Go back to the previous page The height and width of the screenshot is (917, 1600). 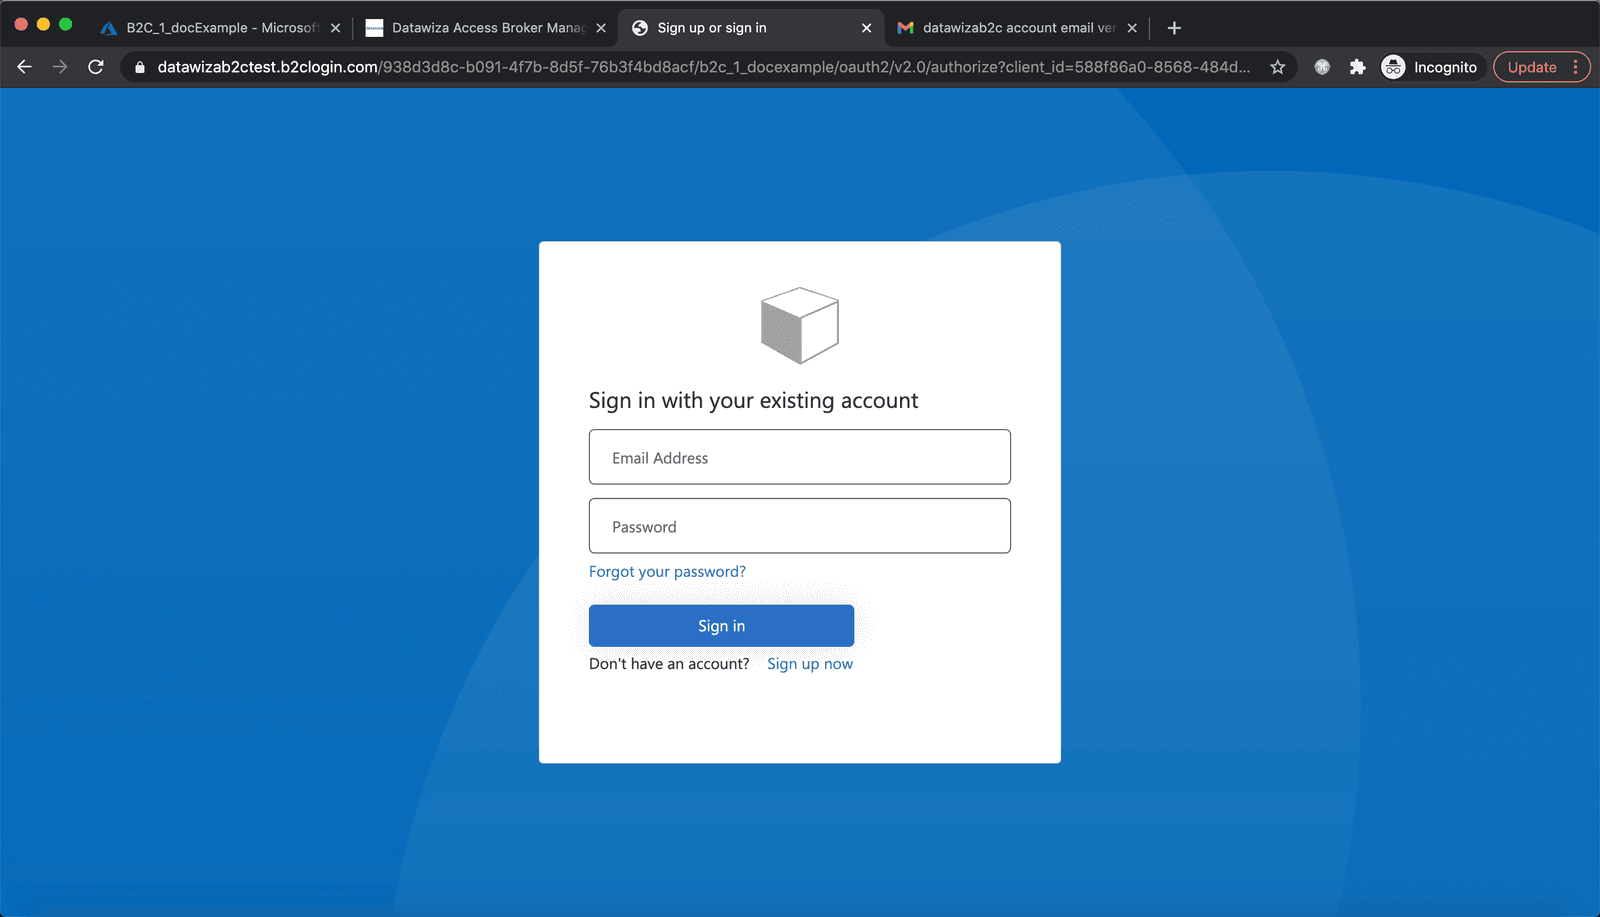pos(25,67)
